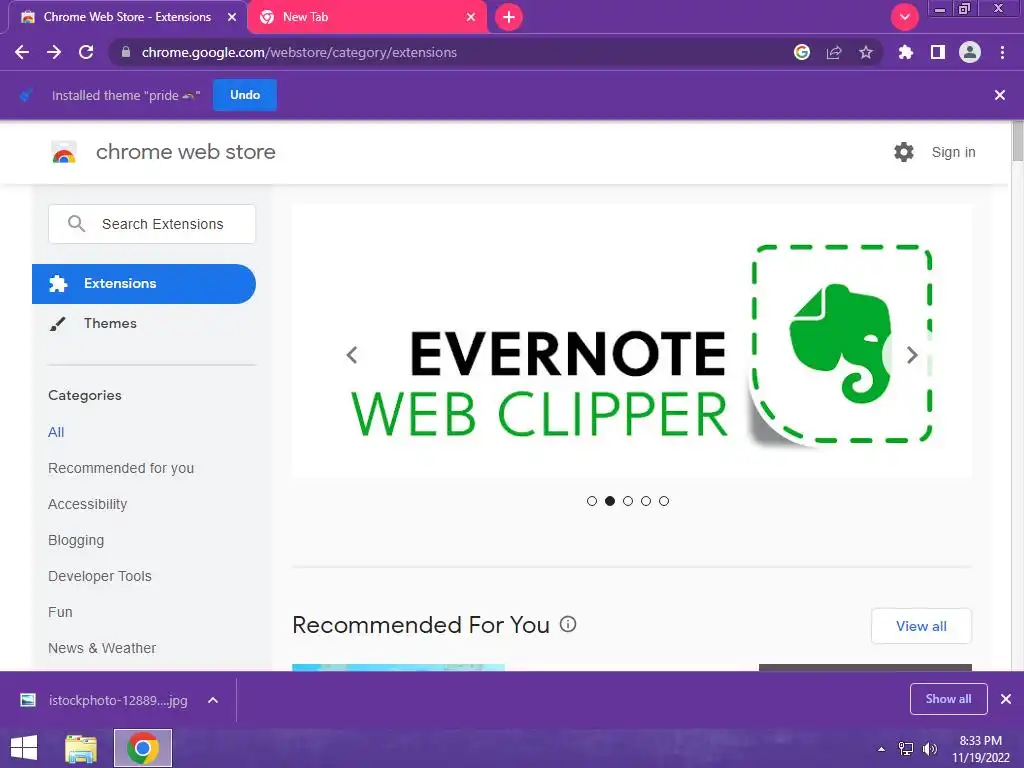Open the taskbar clock and date
This screenshot has width=1024, height=768.
click(x=980, y=749)
